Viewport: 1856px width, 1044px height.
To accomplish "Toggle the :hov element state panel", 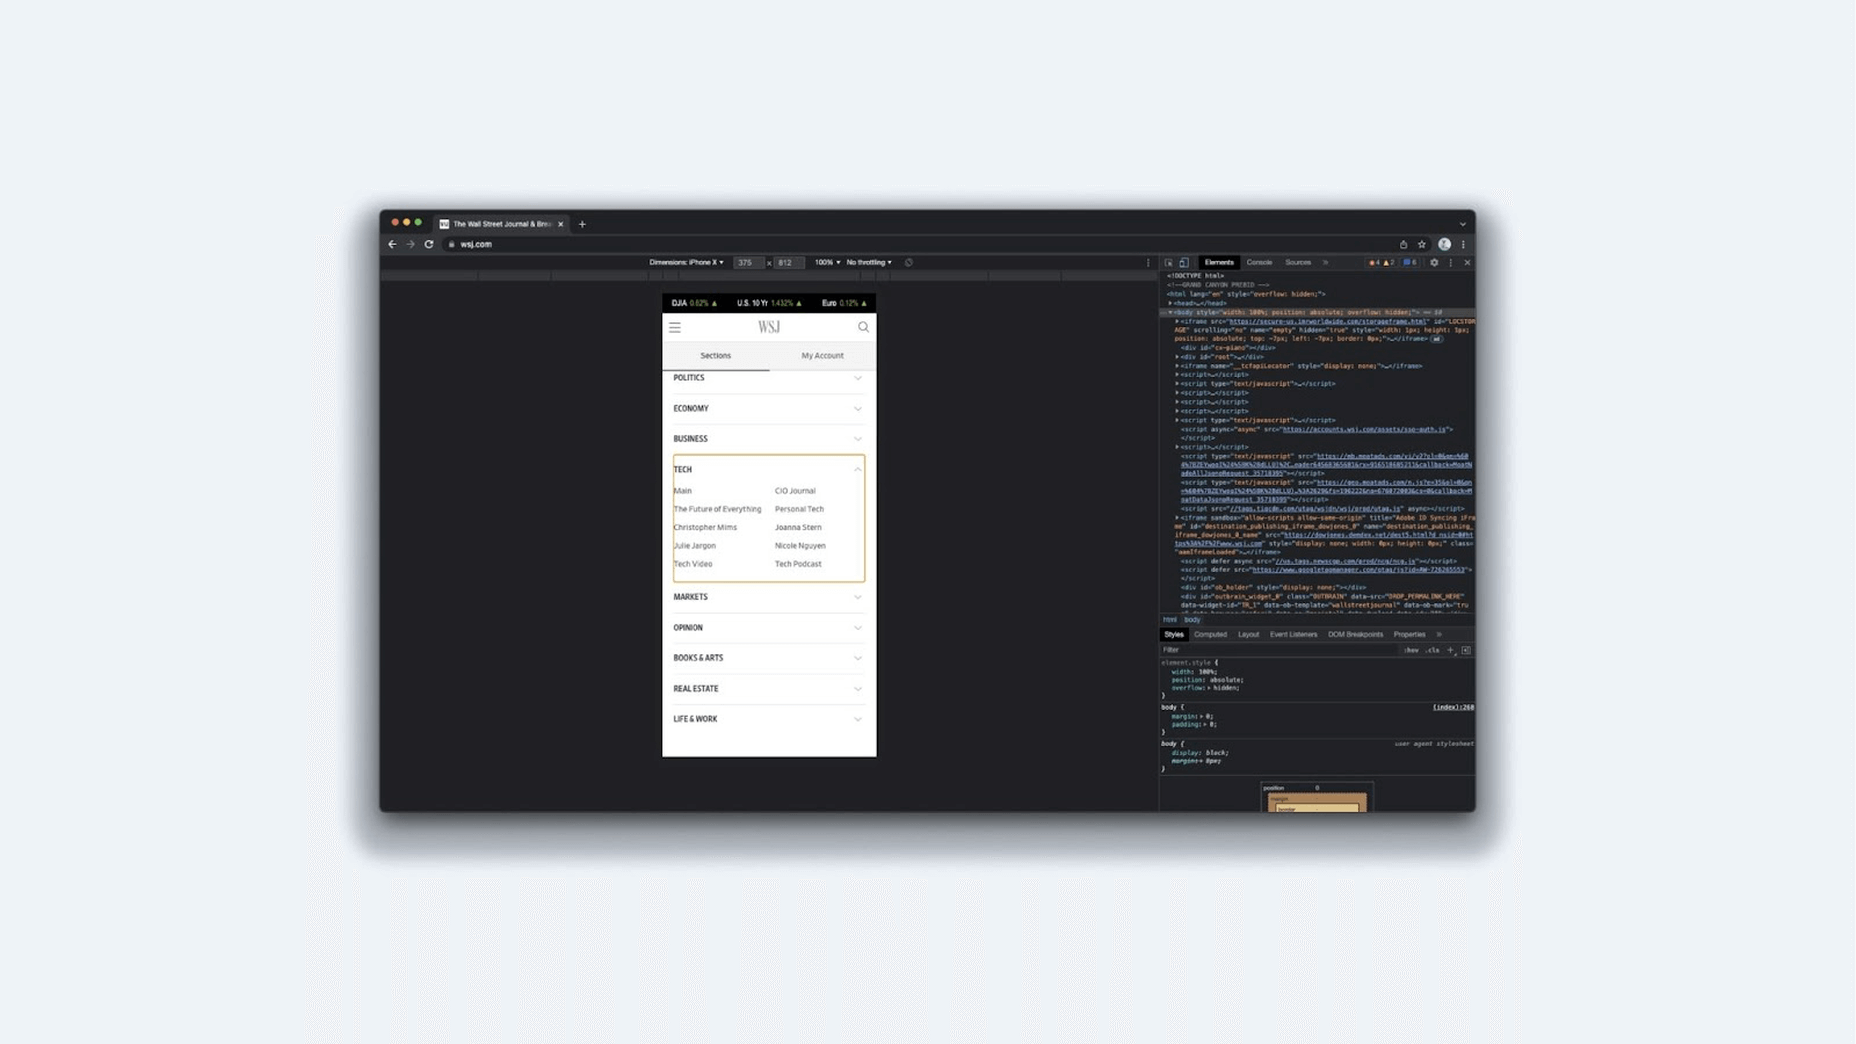I will (x=1411, y=650).
